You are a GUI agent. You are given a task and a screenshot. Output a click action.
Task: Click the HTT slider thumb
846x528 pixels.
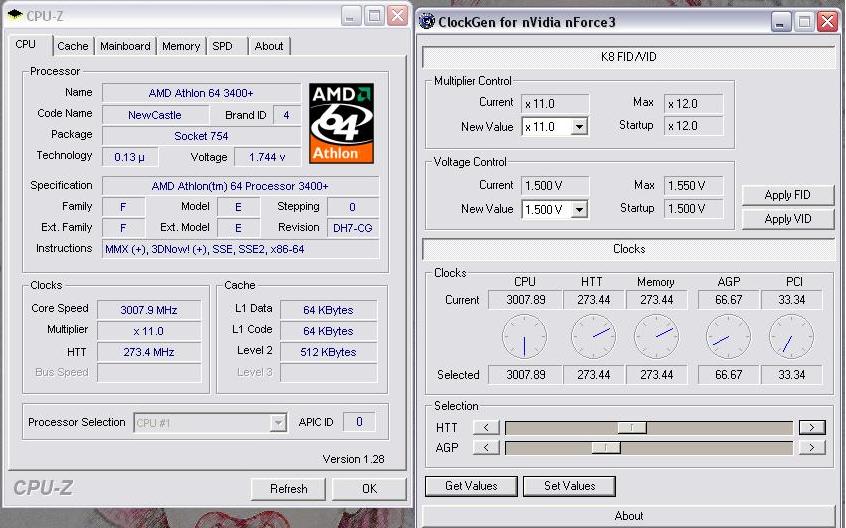632,428
